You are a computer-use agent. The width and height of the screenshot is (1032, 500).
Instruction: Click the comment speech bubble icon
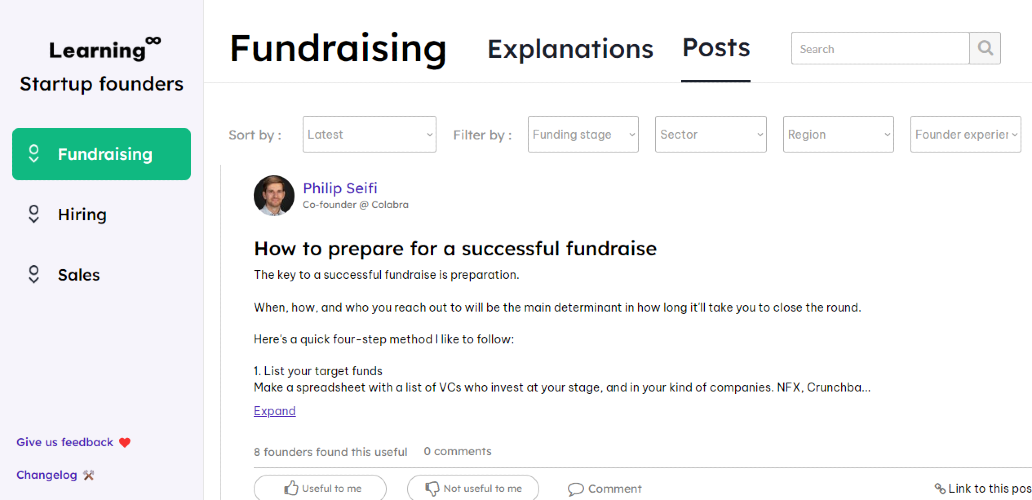coord(576,489)
